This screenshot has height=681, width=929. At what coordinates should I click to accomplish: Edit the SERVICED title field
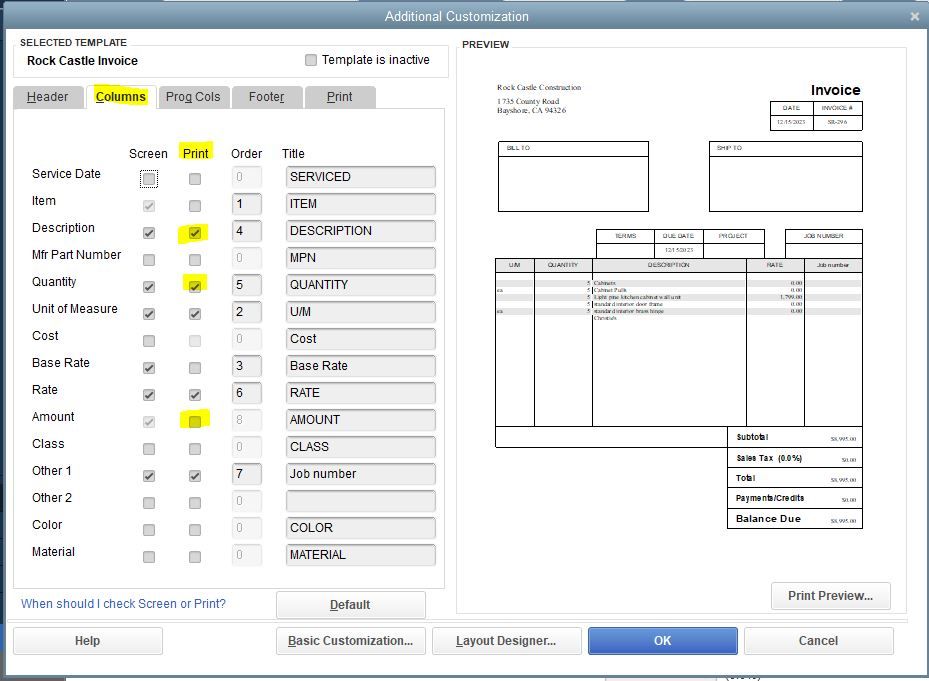coord(360,177)
